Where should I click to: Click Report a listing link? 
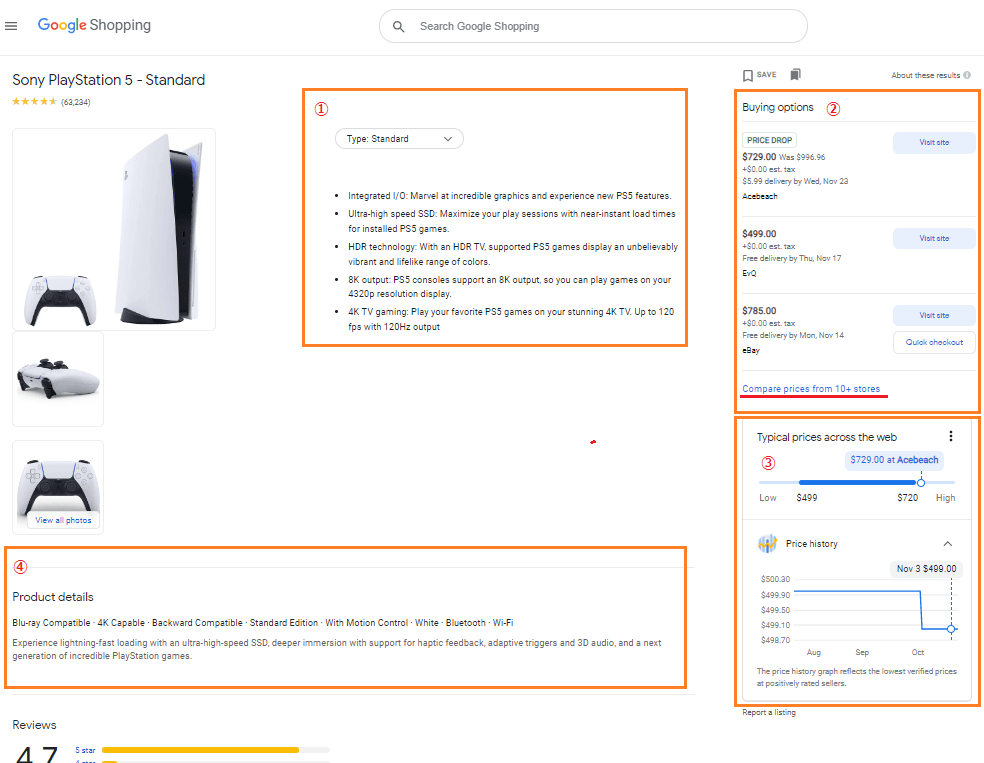[x=769, y=712]
